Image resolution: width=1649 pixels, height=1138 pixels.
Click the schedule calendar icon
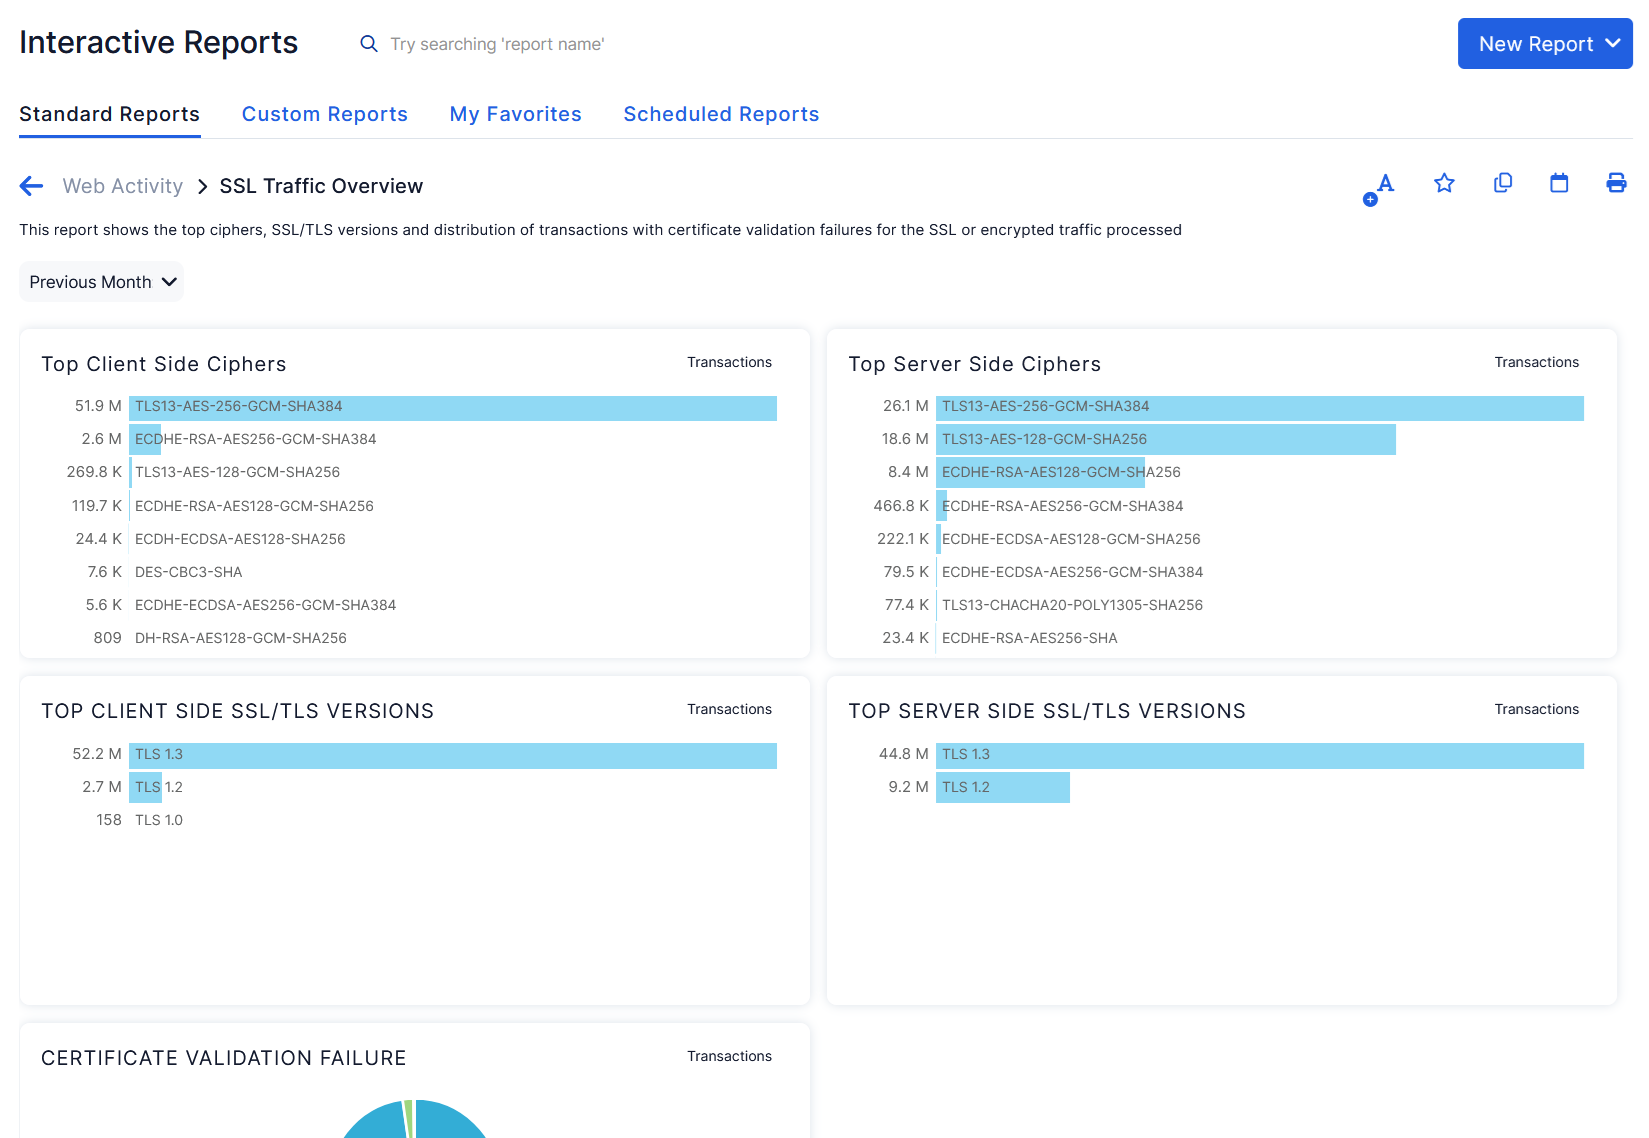[x=1559, y=183]
